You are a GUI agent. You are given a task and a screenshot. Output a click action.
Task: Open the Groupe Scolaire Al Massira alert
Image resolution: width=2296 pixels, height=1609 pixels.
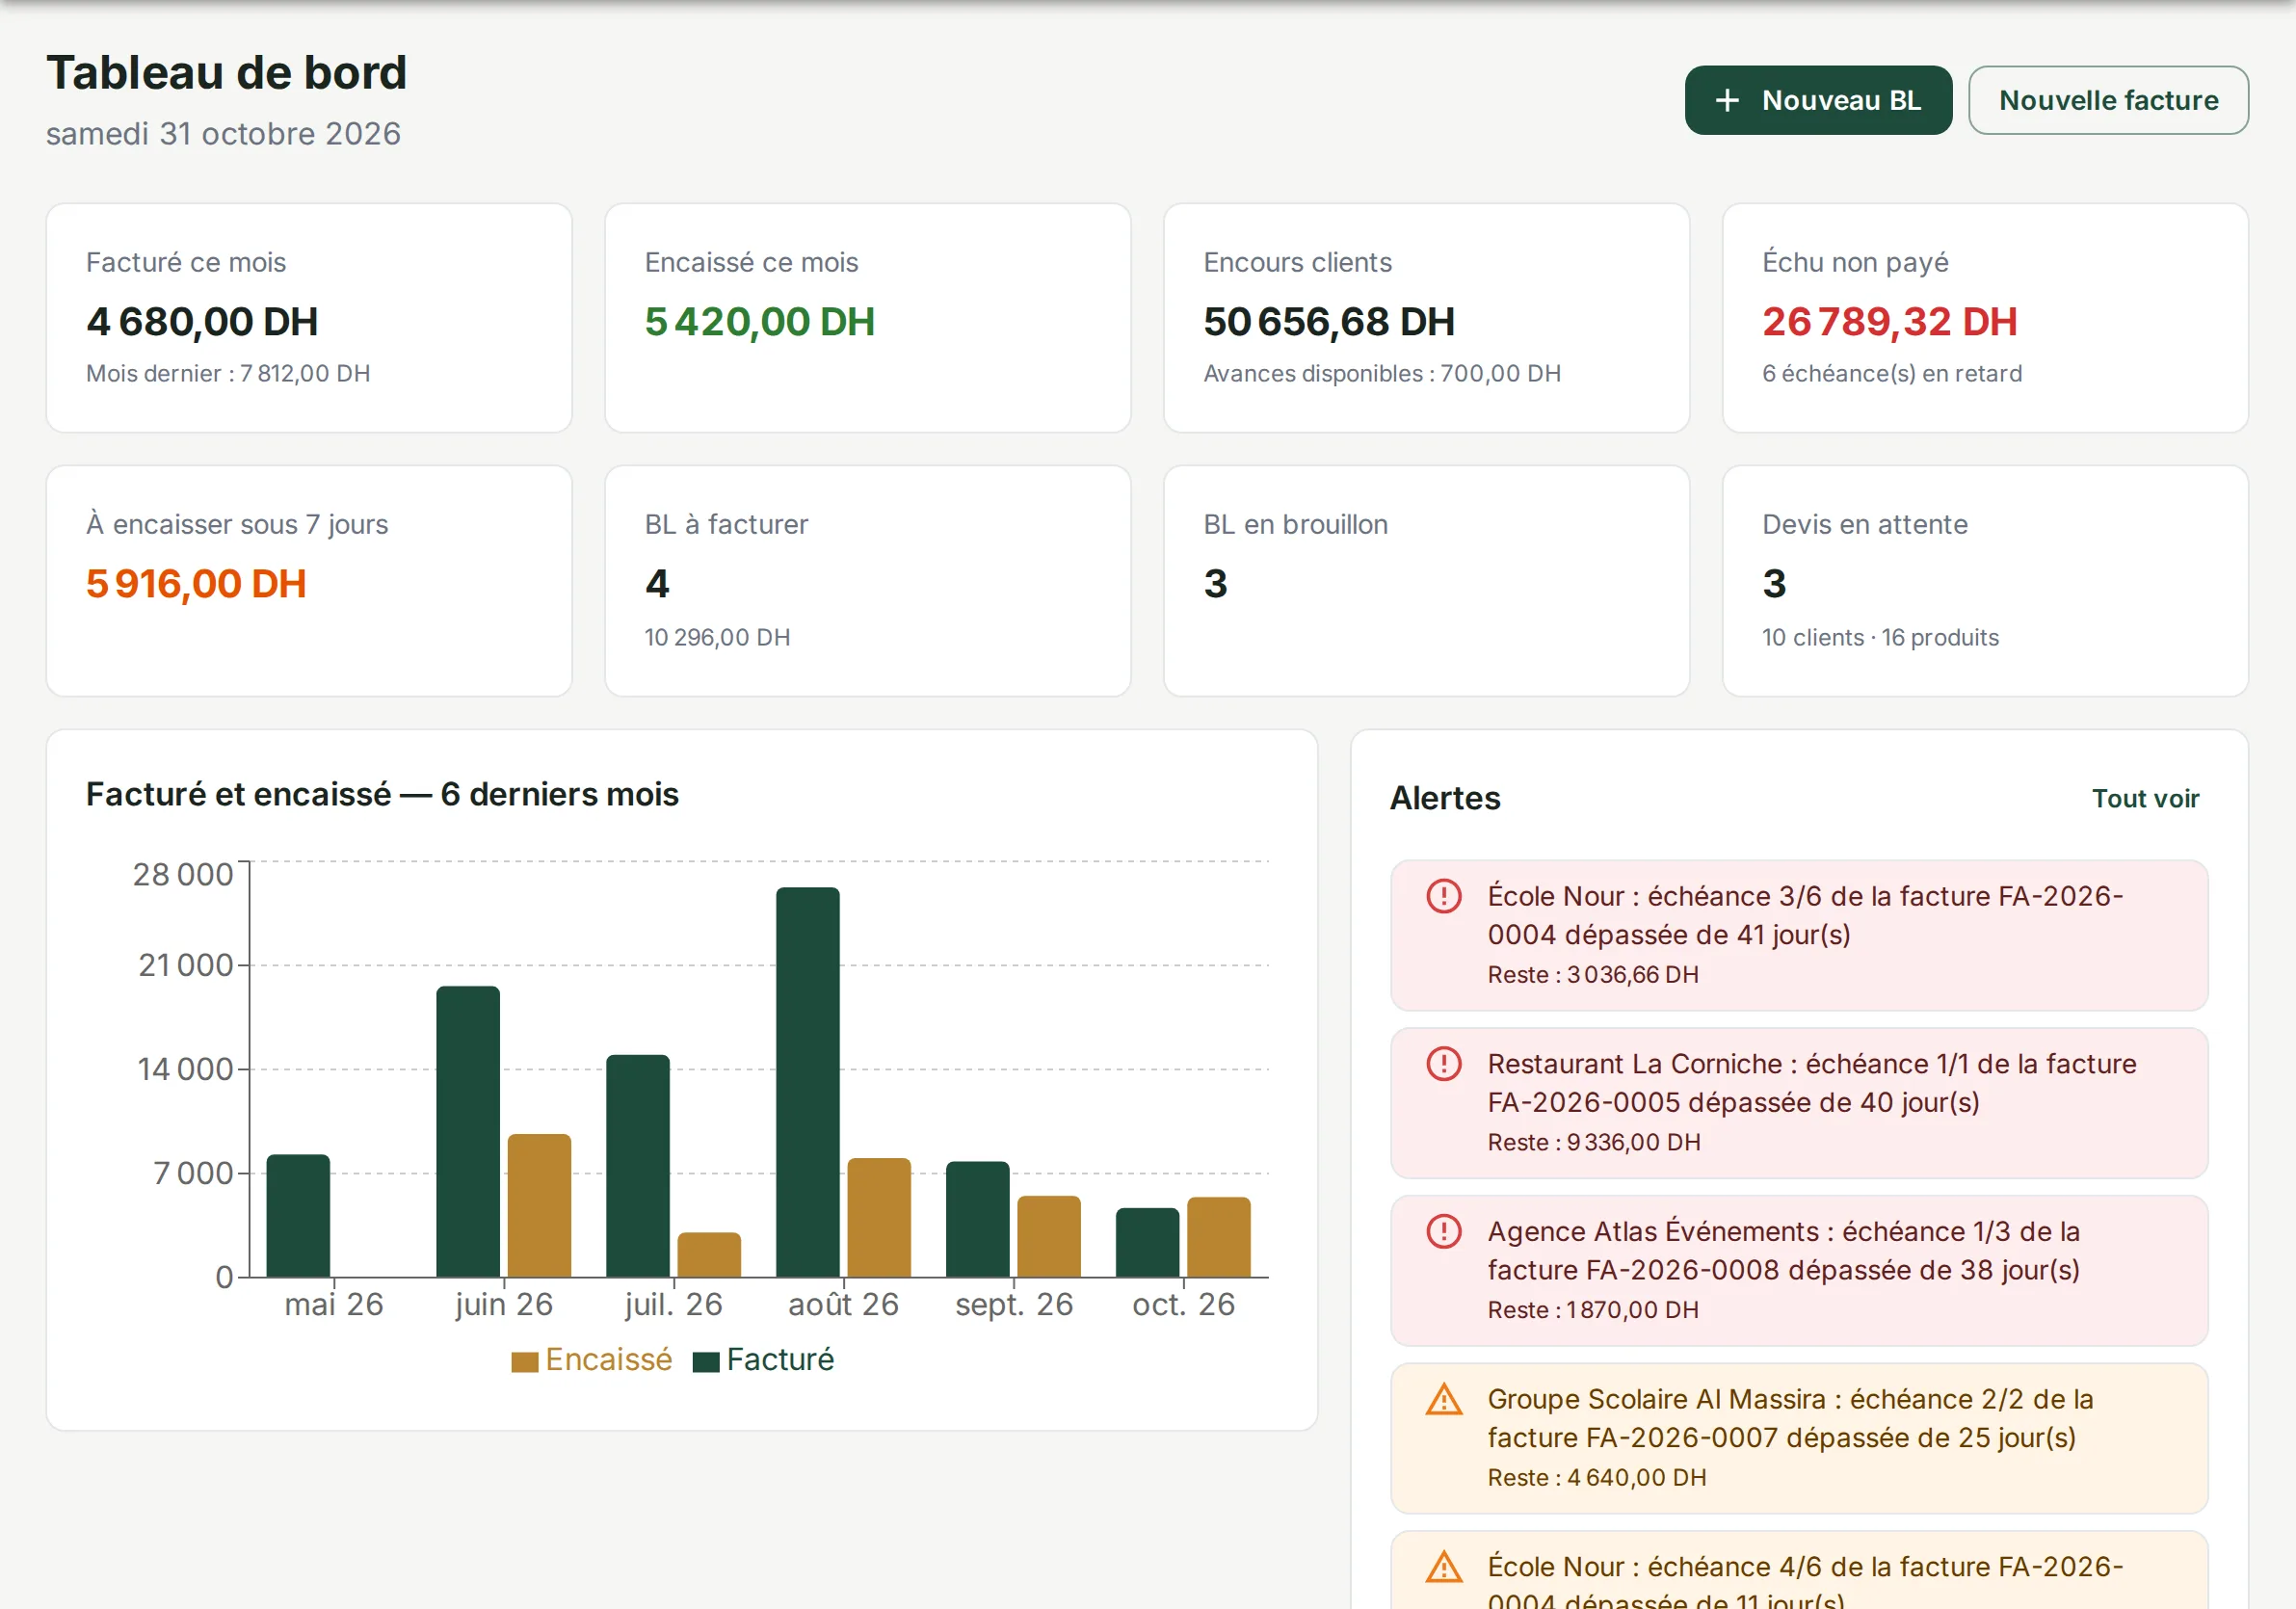(x=1799, y=1438)
